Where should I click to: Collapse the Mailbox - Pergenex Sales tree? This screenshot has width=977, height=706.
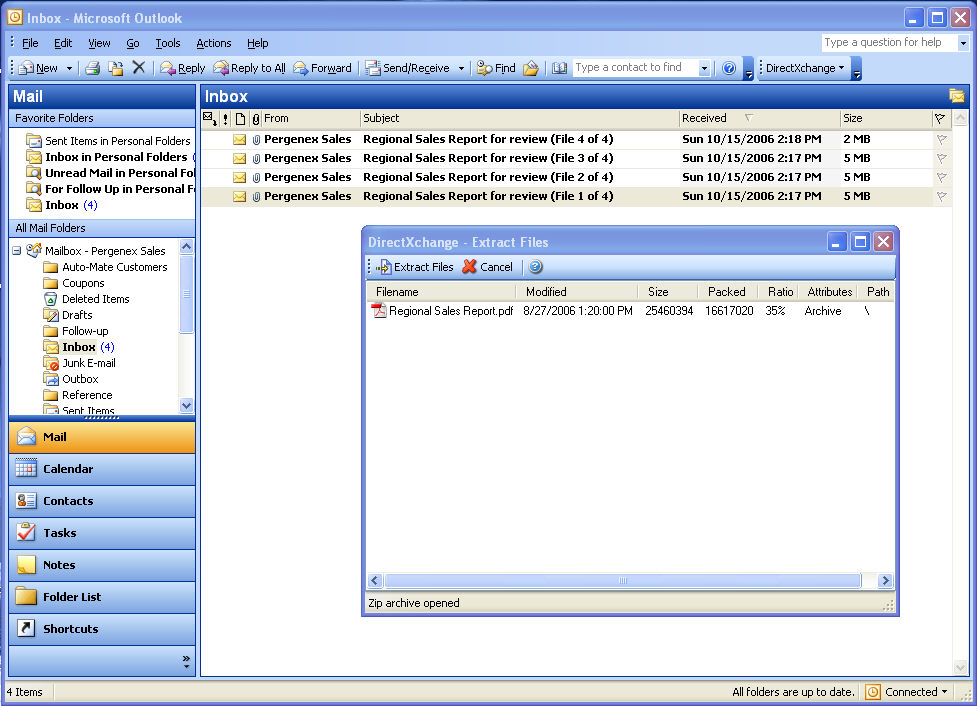coord(17,251)
